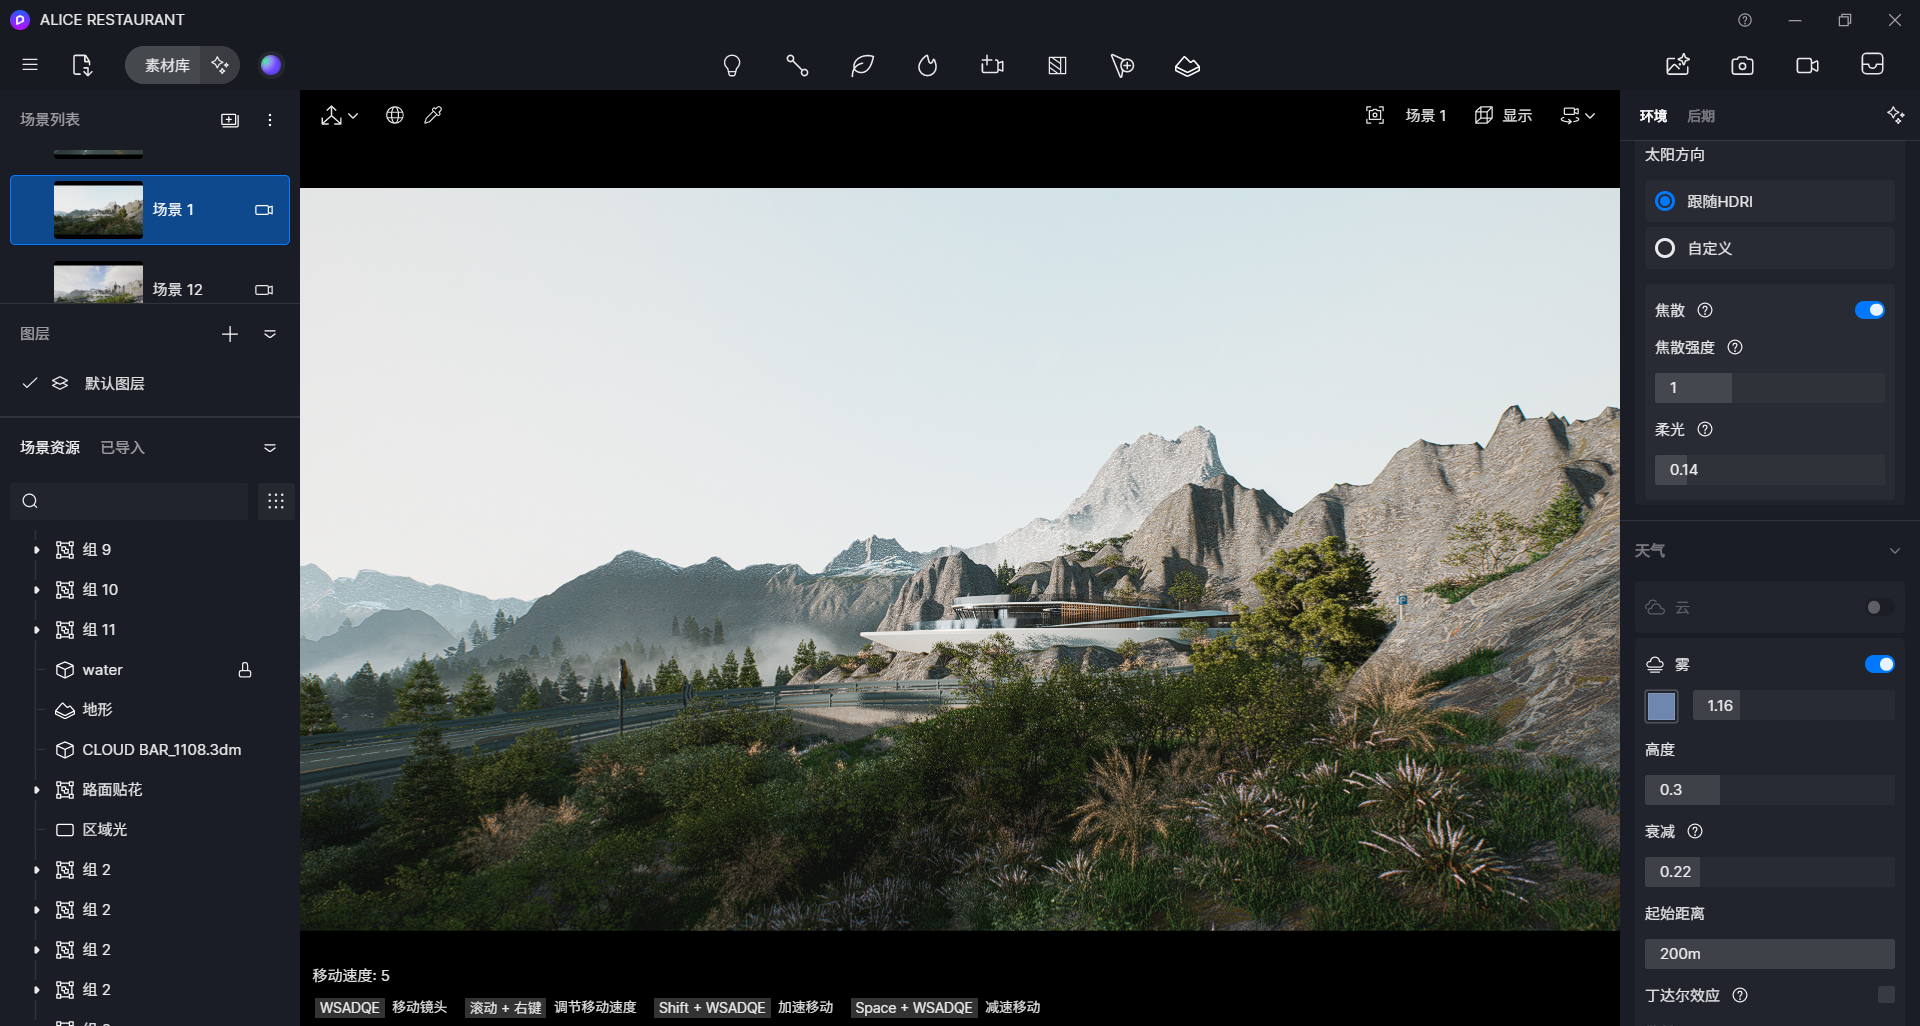Select the eyedropper tool in viewport

[433, 115]
